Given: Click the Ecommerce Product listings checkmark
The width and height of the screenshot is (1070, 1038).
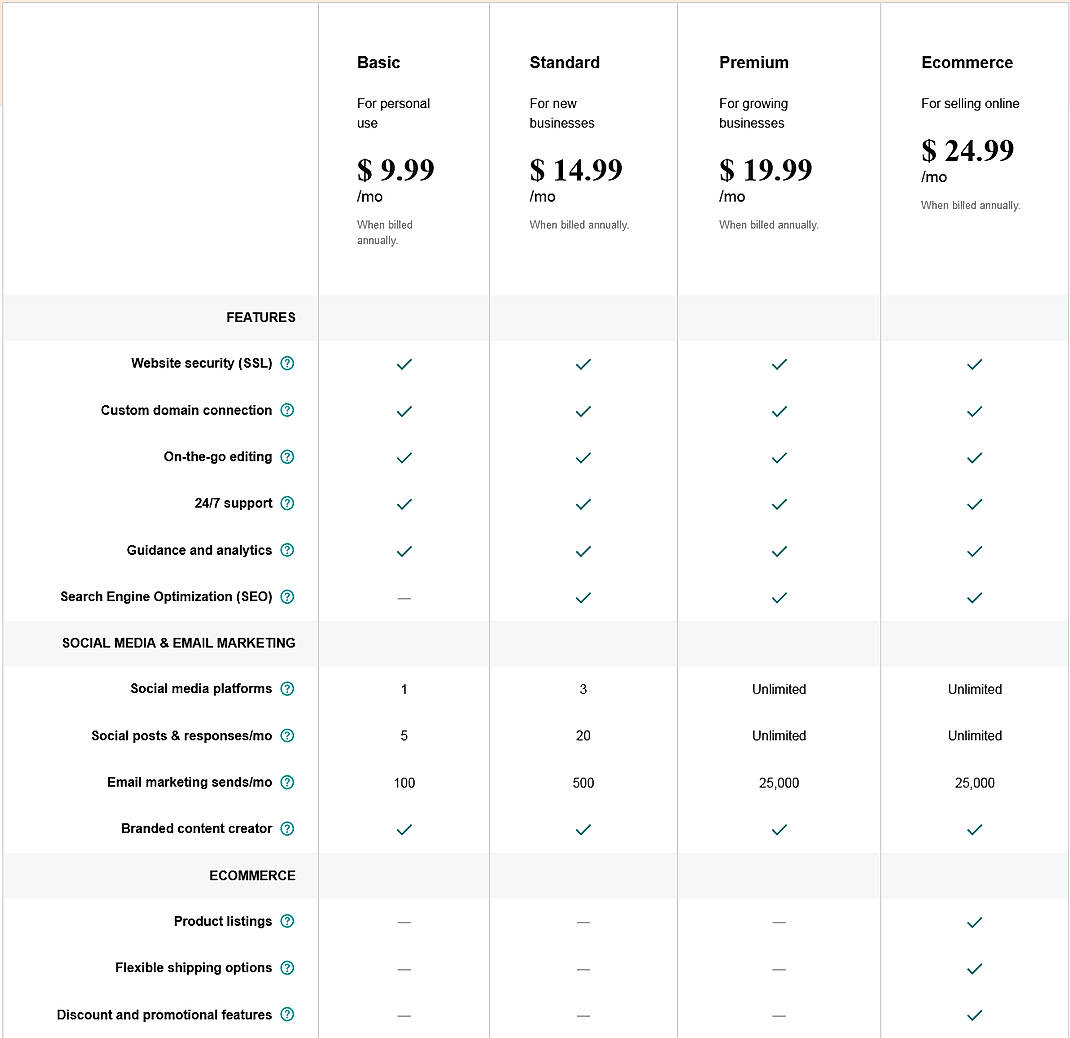Looking at the screenshot, I should pyautogui.click(x=975, y=922).
